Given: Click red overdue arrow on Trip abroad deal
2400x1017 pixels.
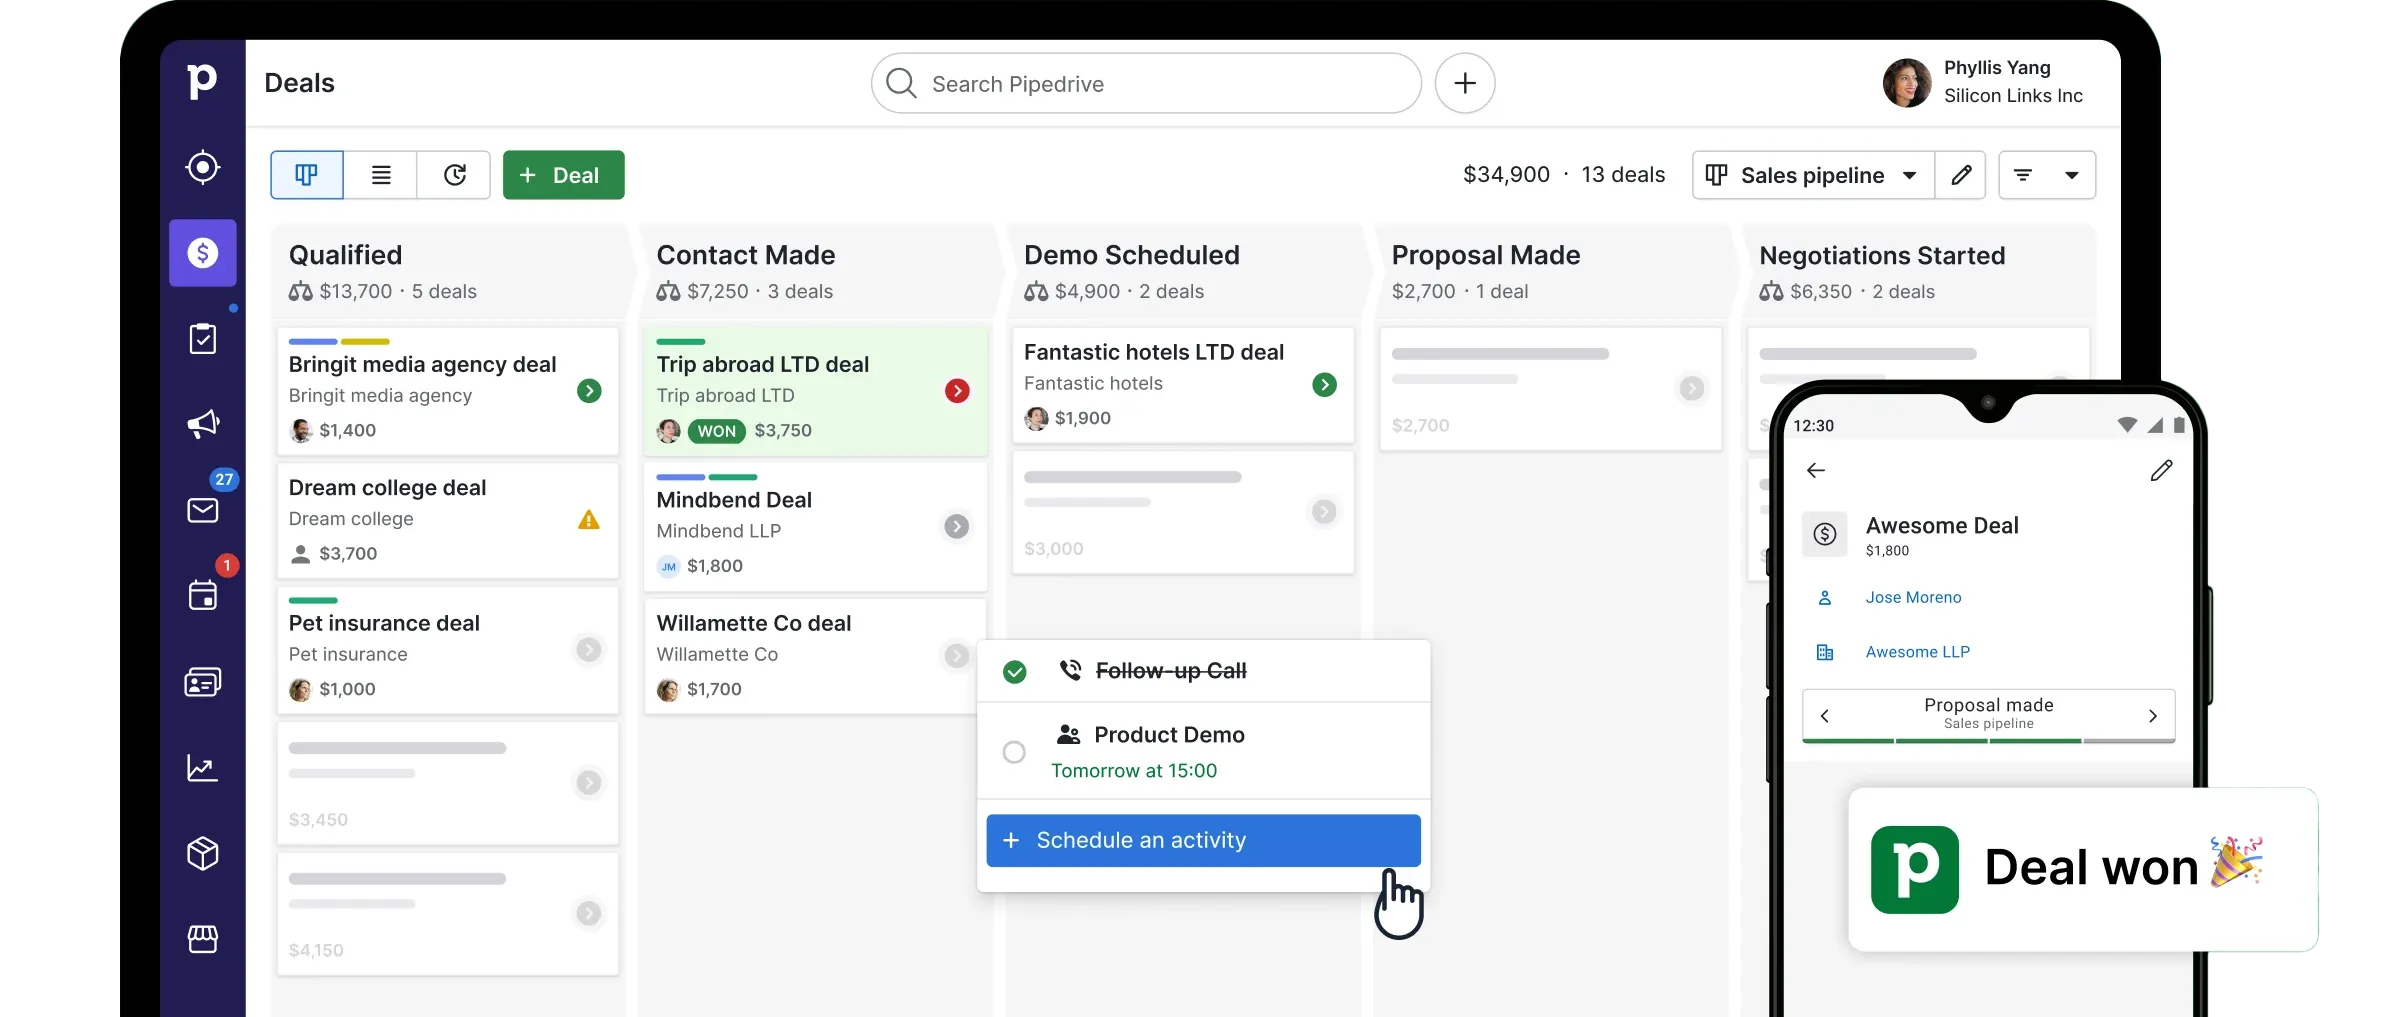Looking at the screenshot, I should (x=957, y=391).
